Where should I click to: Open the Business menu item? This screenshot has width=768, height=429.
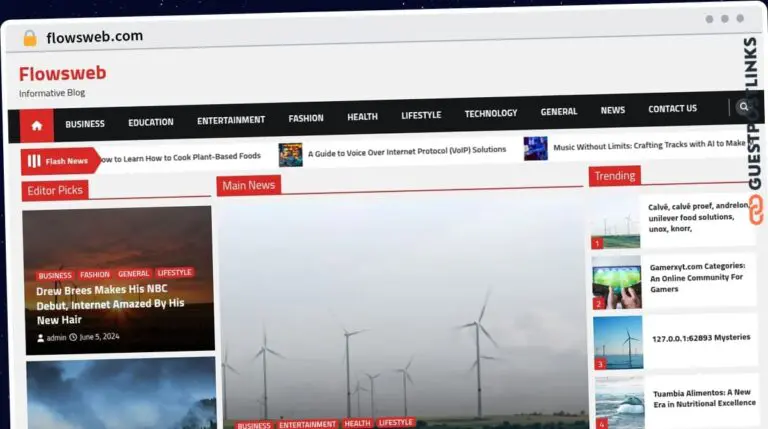pos(85,123)
